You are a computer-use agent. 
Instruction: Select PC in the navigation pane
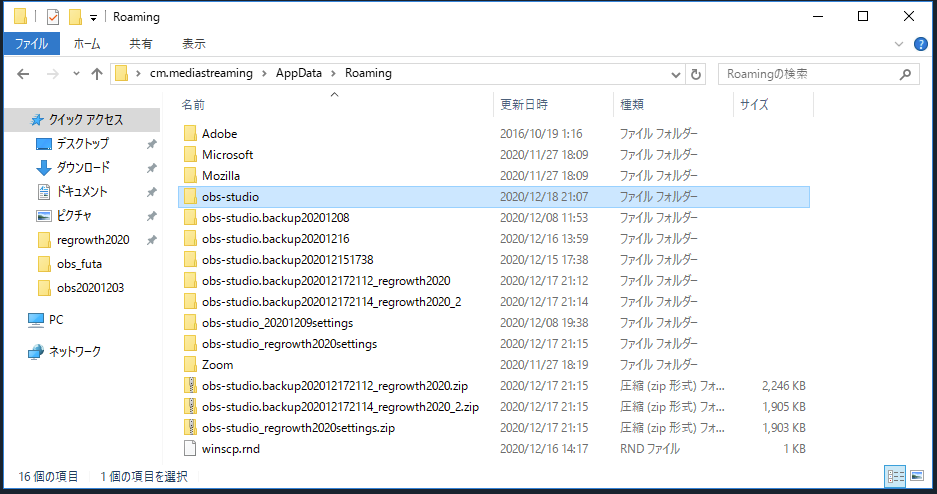56,320
